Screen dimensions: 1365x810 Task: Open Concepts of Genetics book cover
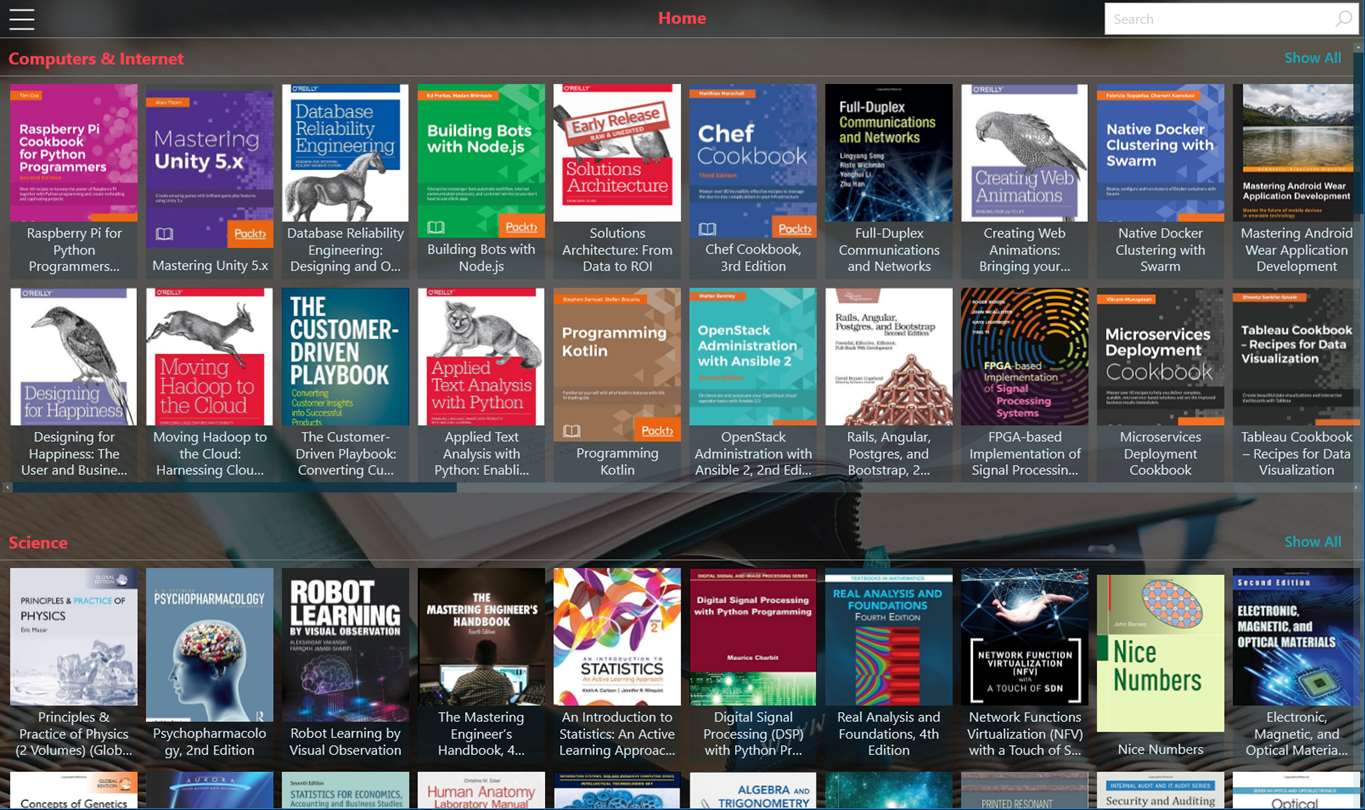[x=74, y=791]
